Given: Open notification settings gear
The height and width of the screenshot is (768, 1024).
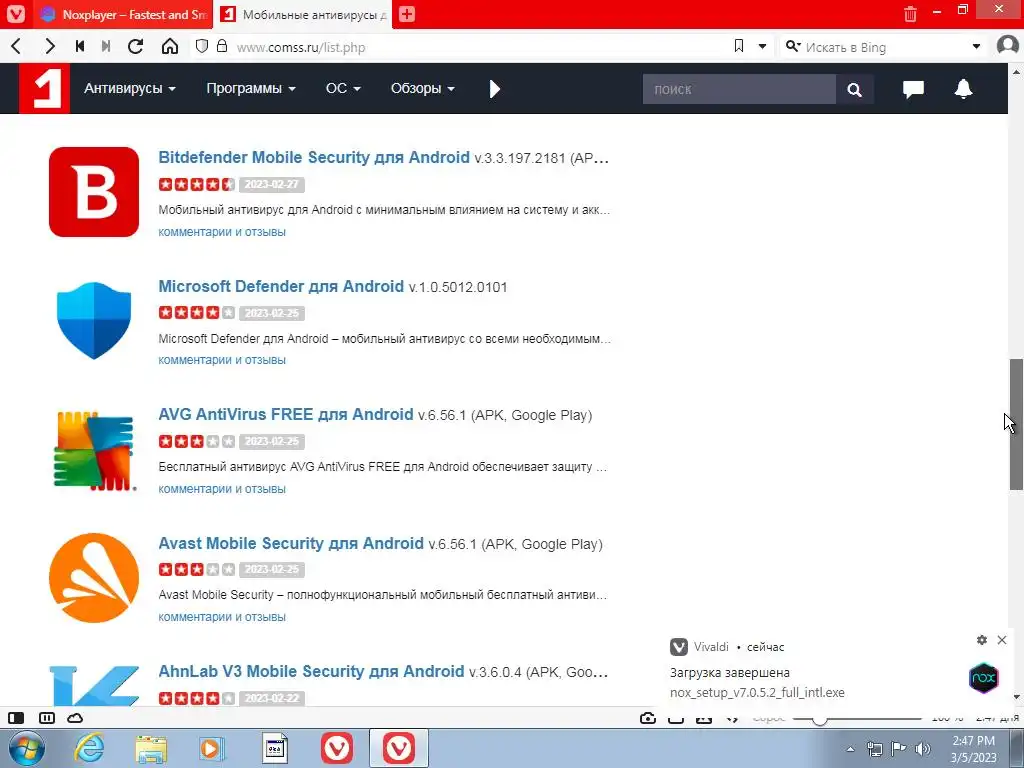Looking at the screenshot, I should [x=982, y=640].
